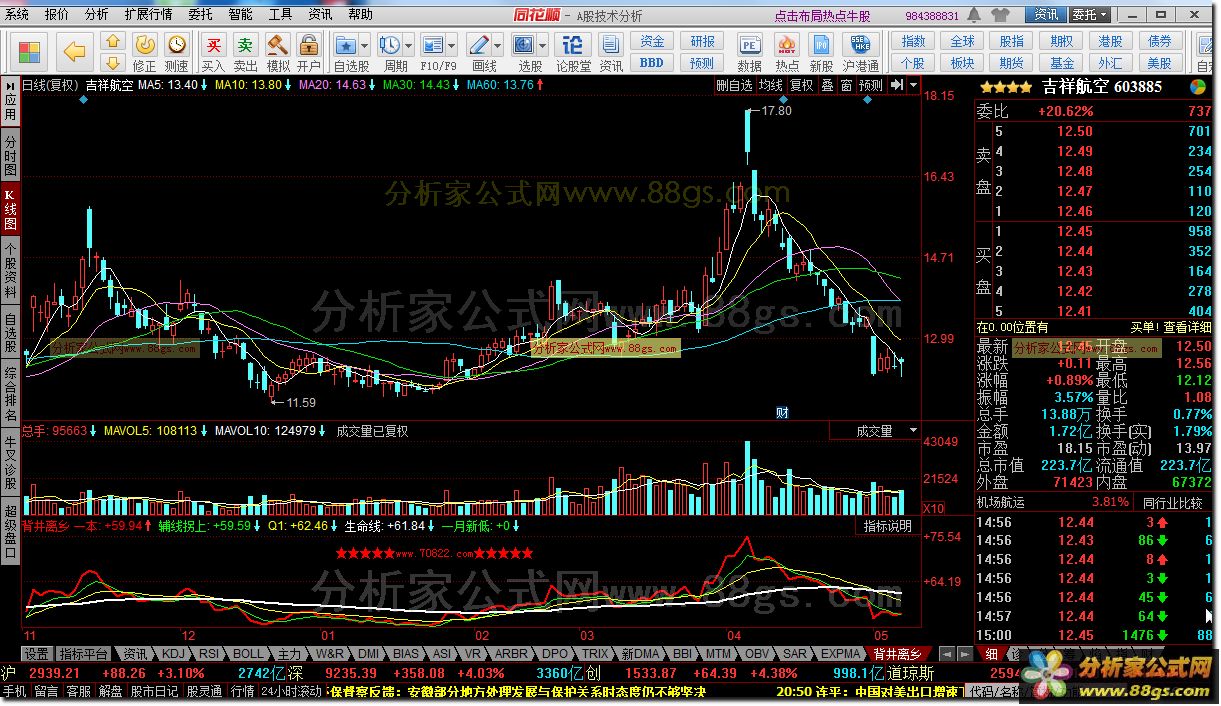Expand the 周期 period dropdown arrow
Image resolution: width=1221 pixels, height=706 pixels.
coord(410,45)
